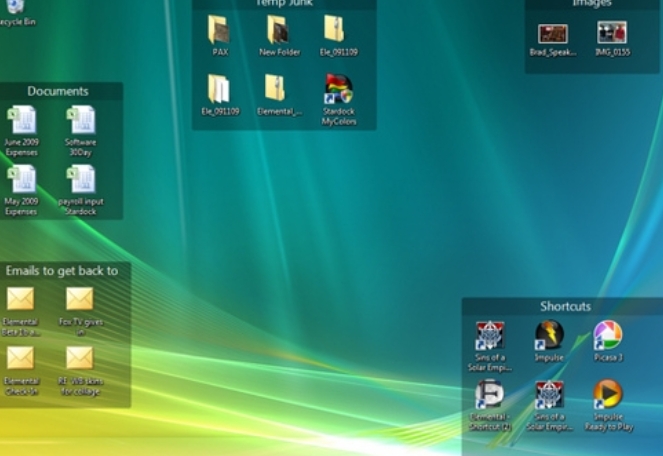Select the Emails to get back to fence title
The height and width of the screenshot is (456, 663).
pos(62,271)
